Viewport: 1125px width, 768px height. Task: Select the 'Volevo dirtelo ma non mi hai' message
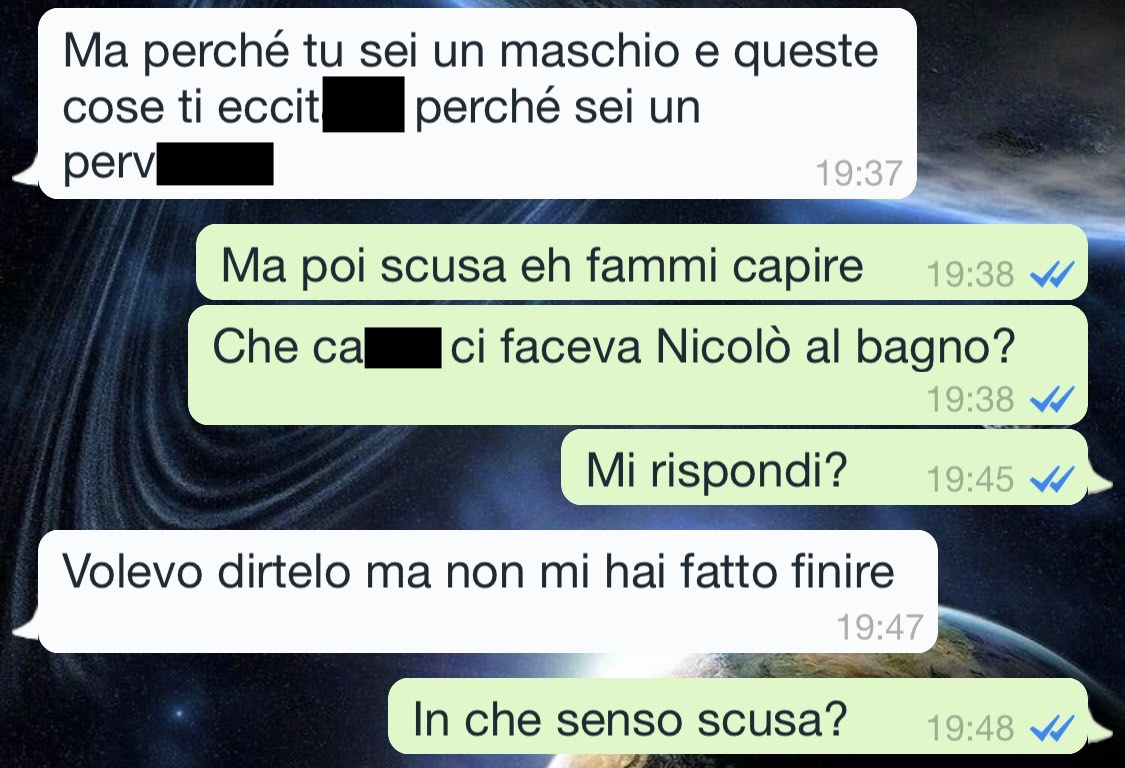click(488, 591)
